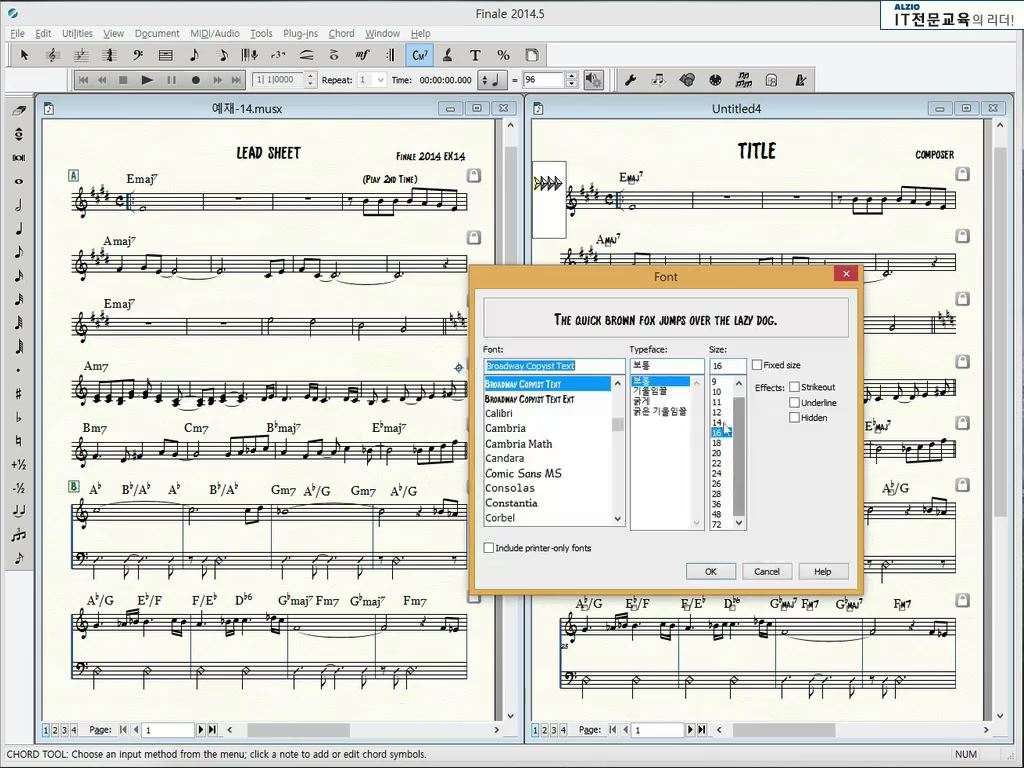The width and height of the screenshot is (1024, 768).
Task: Select the flat accidental in left palette
Action: 18,417
